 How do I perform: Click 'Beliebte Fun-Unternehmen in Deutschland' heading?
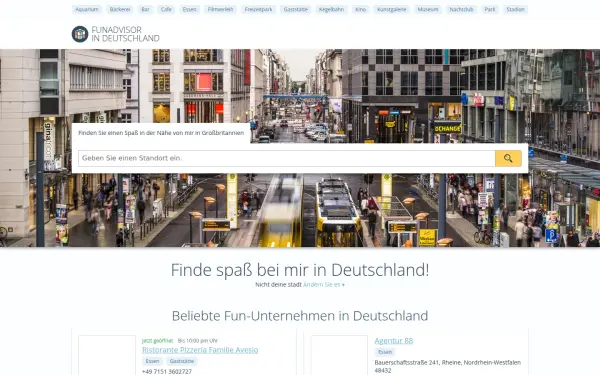[x=300, y=316]
